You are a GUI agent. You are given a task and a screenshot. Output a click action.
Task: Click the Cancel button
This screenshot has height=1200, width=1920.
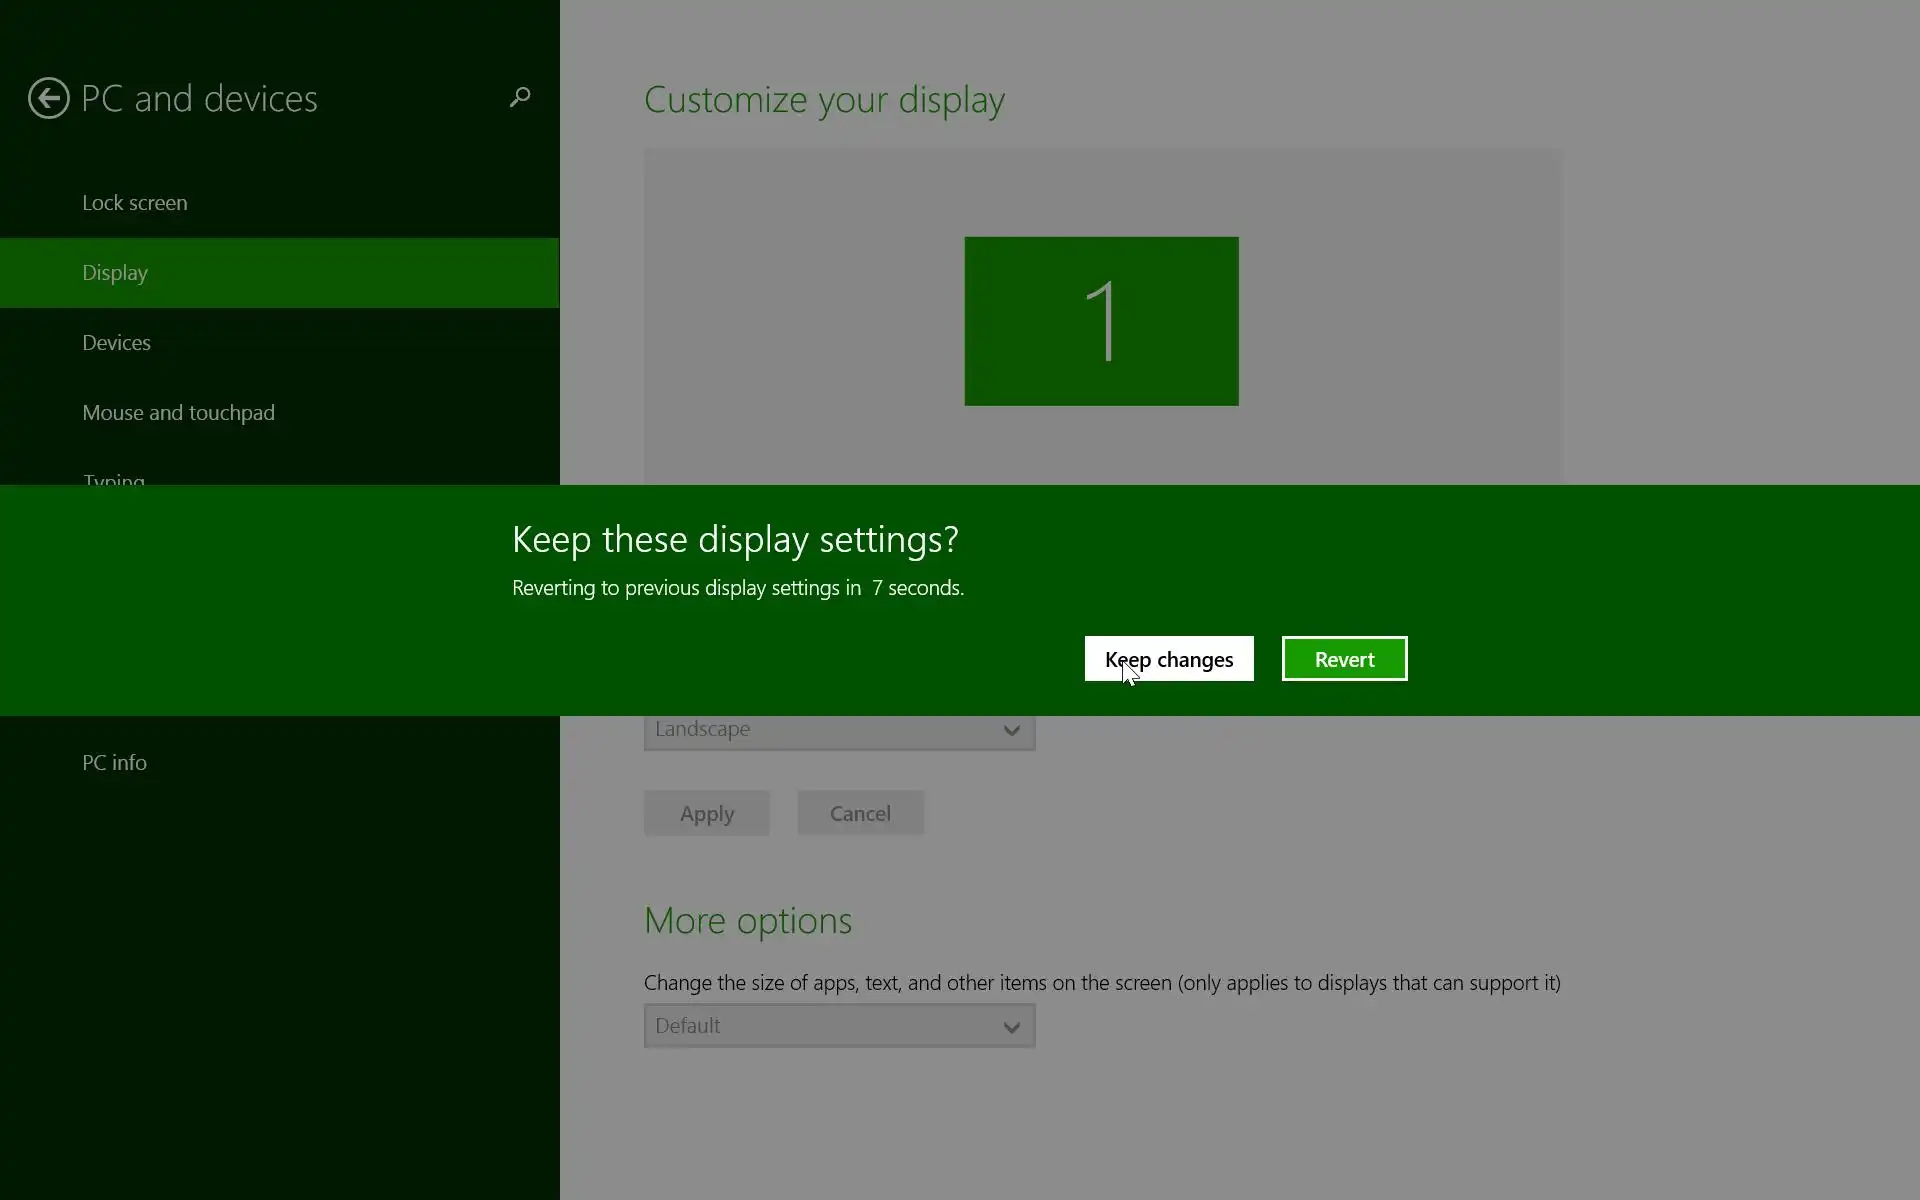pyautogui.click(x=860, y=813)
